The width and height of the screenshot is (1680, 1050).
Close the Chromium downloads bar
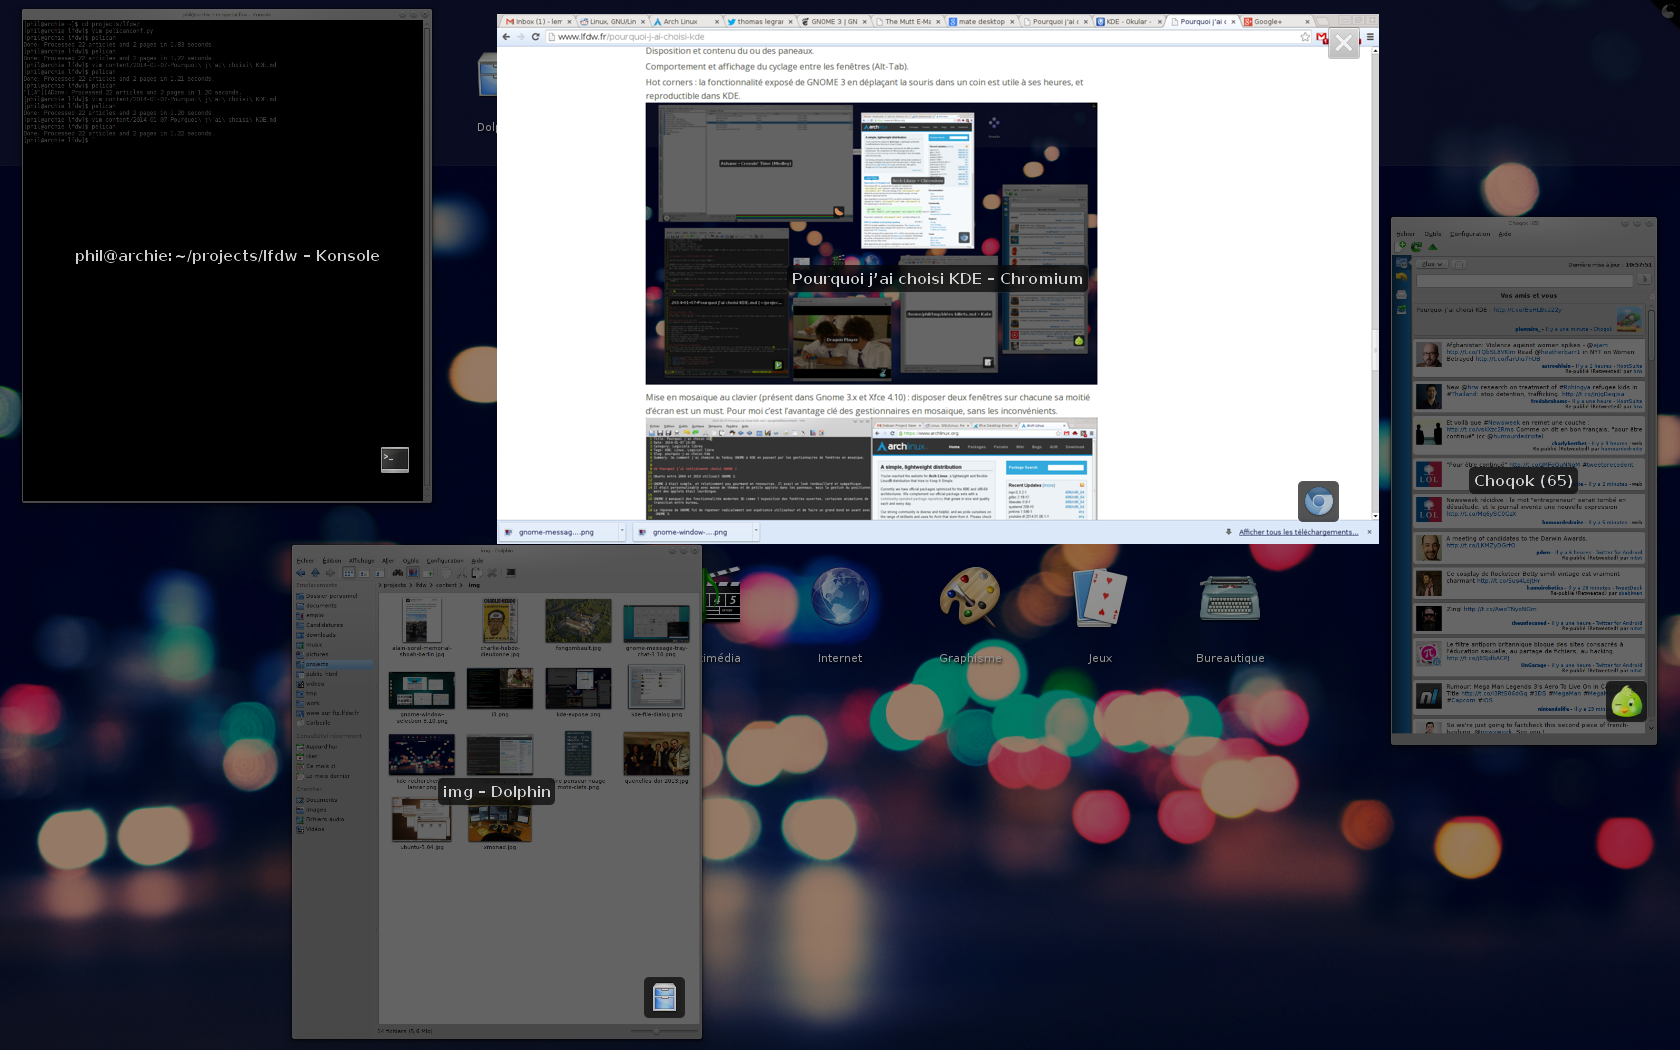[1369, 532]
